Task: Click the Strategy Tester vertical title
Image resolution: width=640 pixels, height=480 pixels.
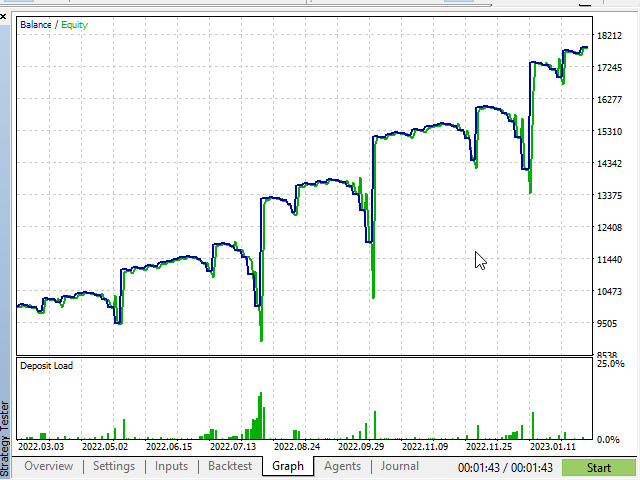Action: click(4, 439)
